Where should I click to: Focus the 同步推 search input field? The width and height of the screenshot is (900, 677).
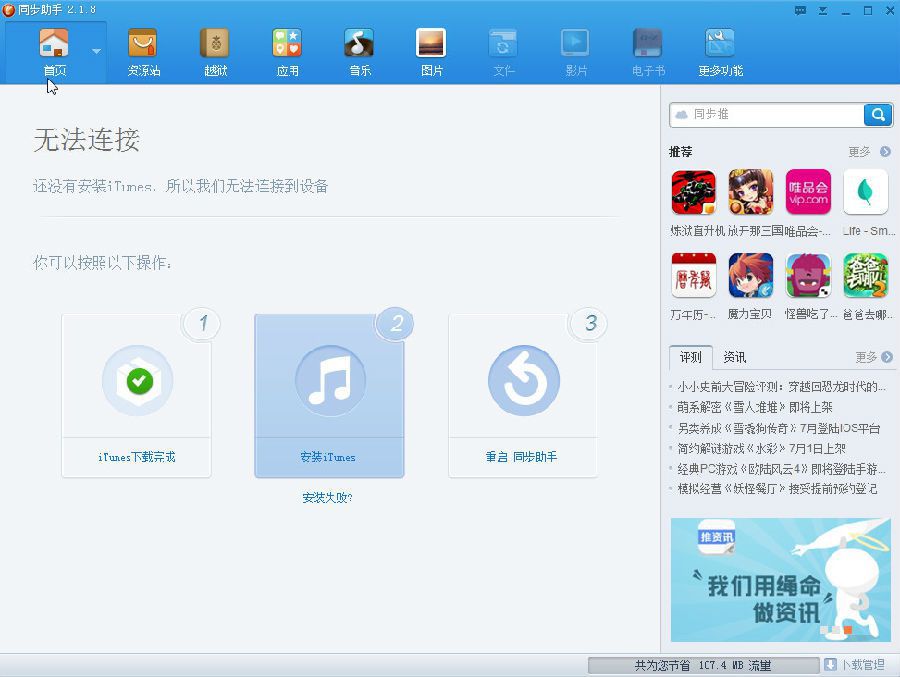(767, 115)
